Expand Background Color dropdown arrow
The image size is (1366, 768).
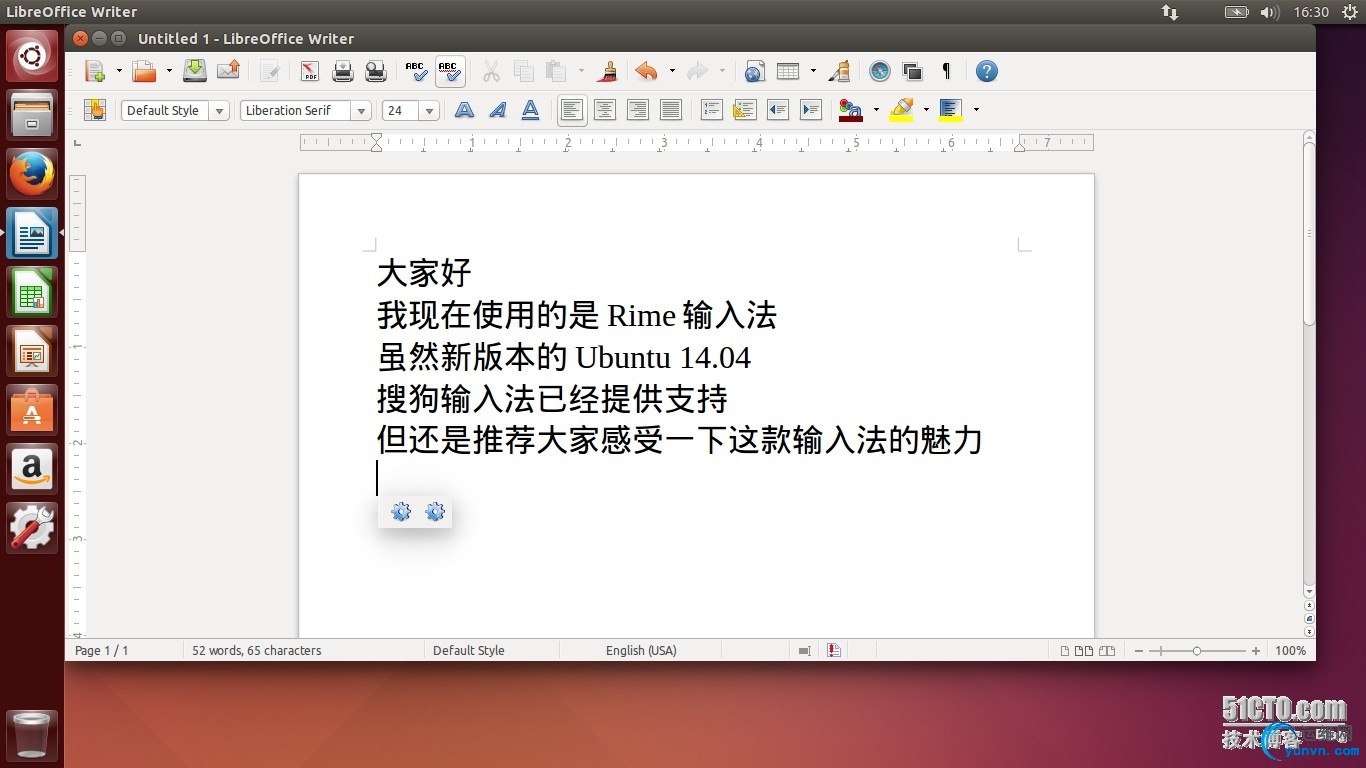pyautogui.click(x=976, y=110)
